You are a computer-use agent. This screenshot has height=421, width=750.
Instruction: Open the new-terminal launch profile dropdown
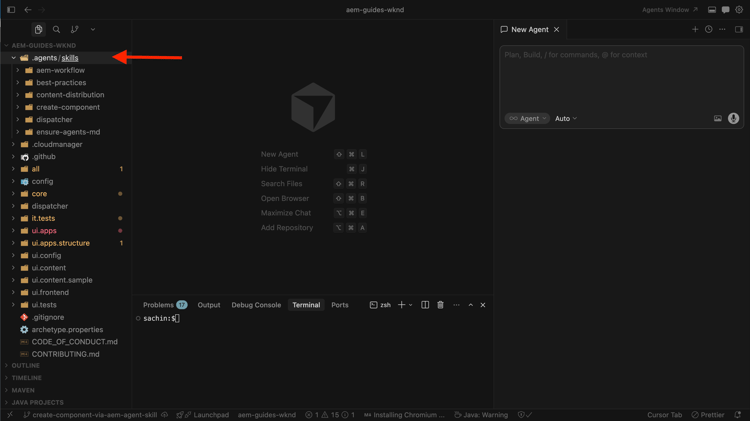click(410, 305)
